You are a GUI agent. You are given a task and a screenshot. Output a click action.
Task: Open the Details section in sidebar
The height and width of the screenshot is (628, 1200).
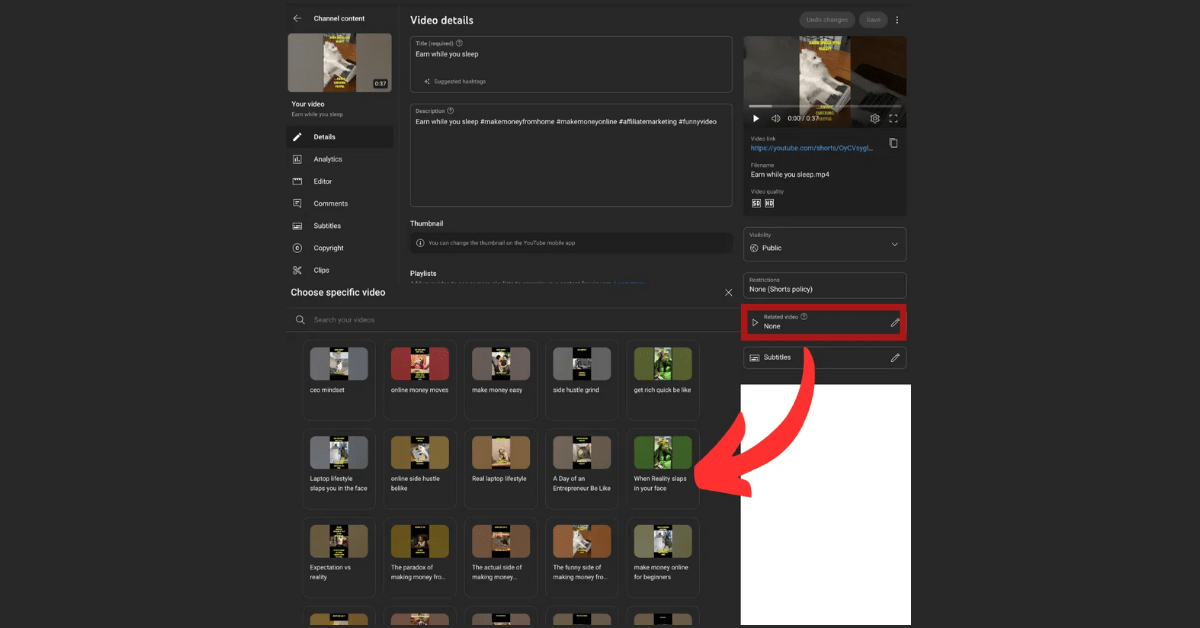(339, 137)
